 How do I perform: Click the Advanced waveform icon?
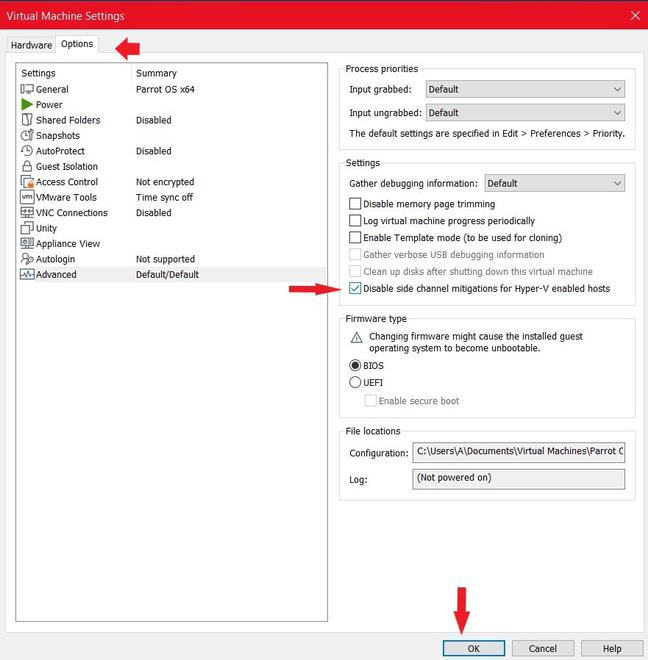[x=27, y=274]
